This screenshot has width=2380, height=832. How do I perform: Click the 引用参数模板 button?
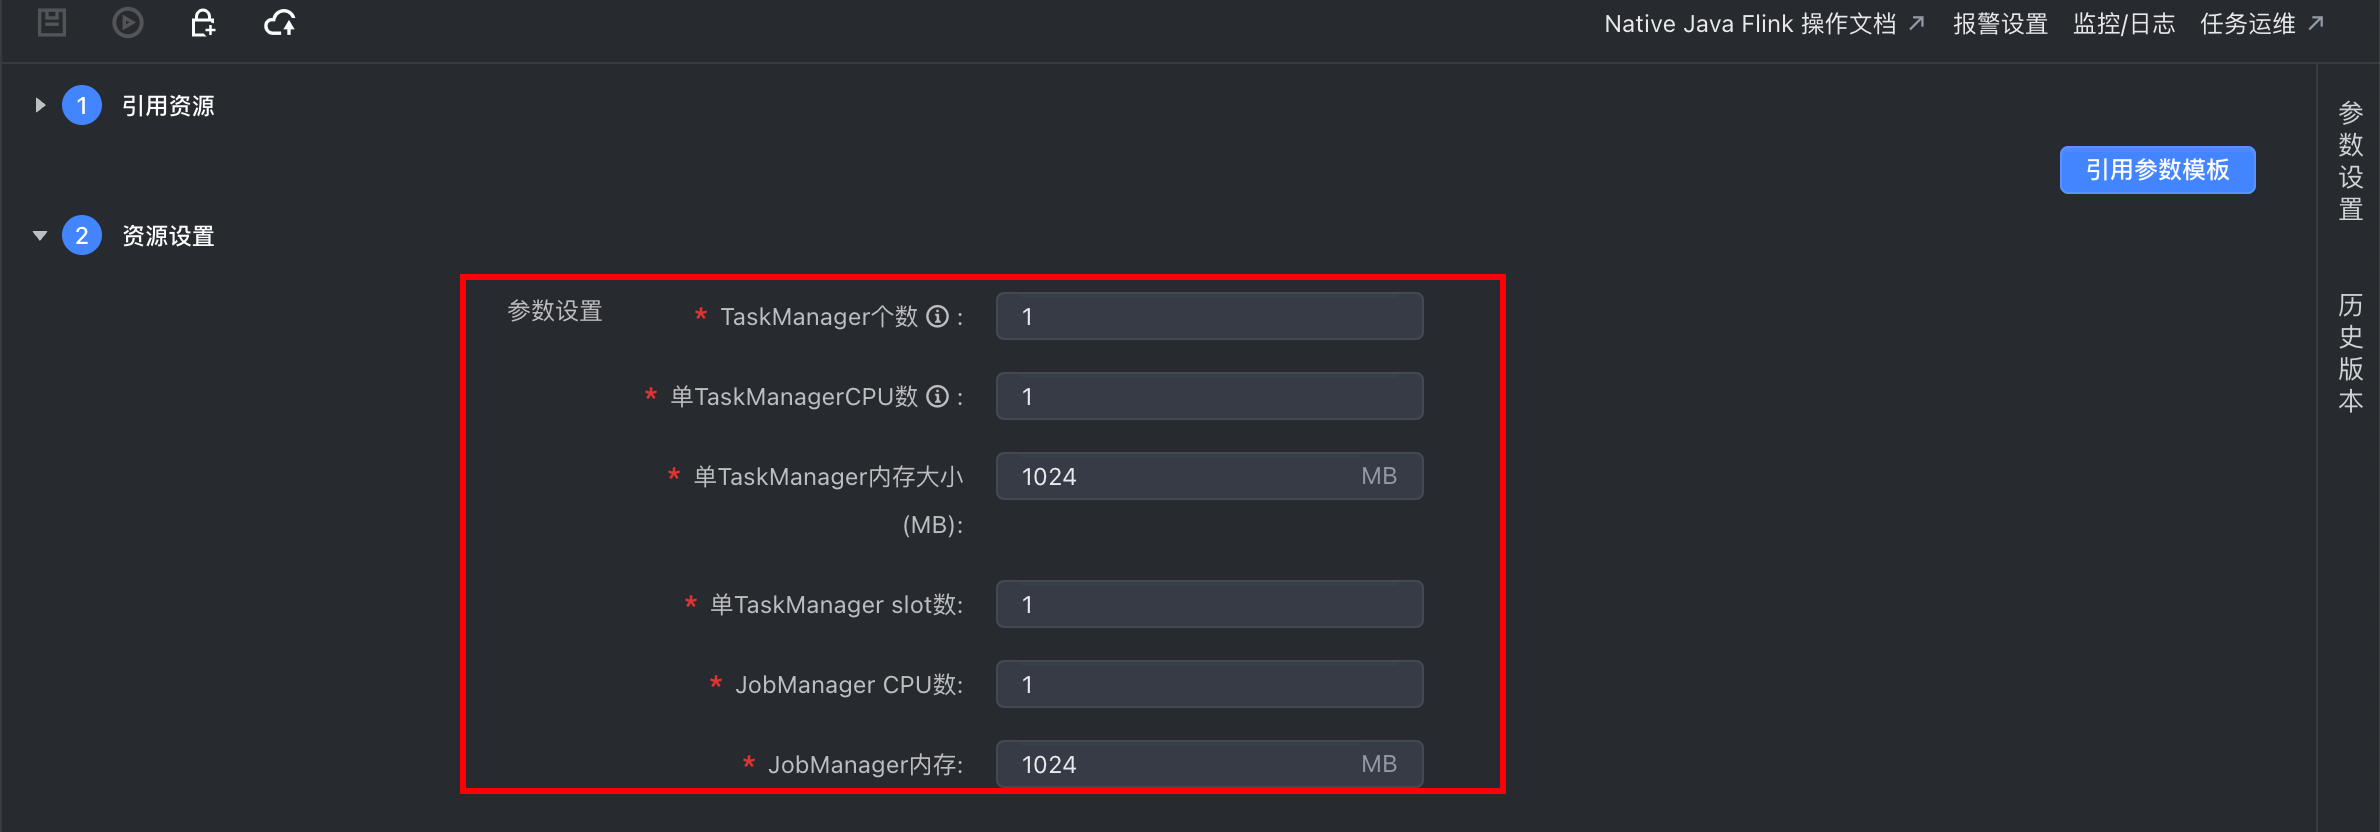[x=2157, y=170]
